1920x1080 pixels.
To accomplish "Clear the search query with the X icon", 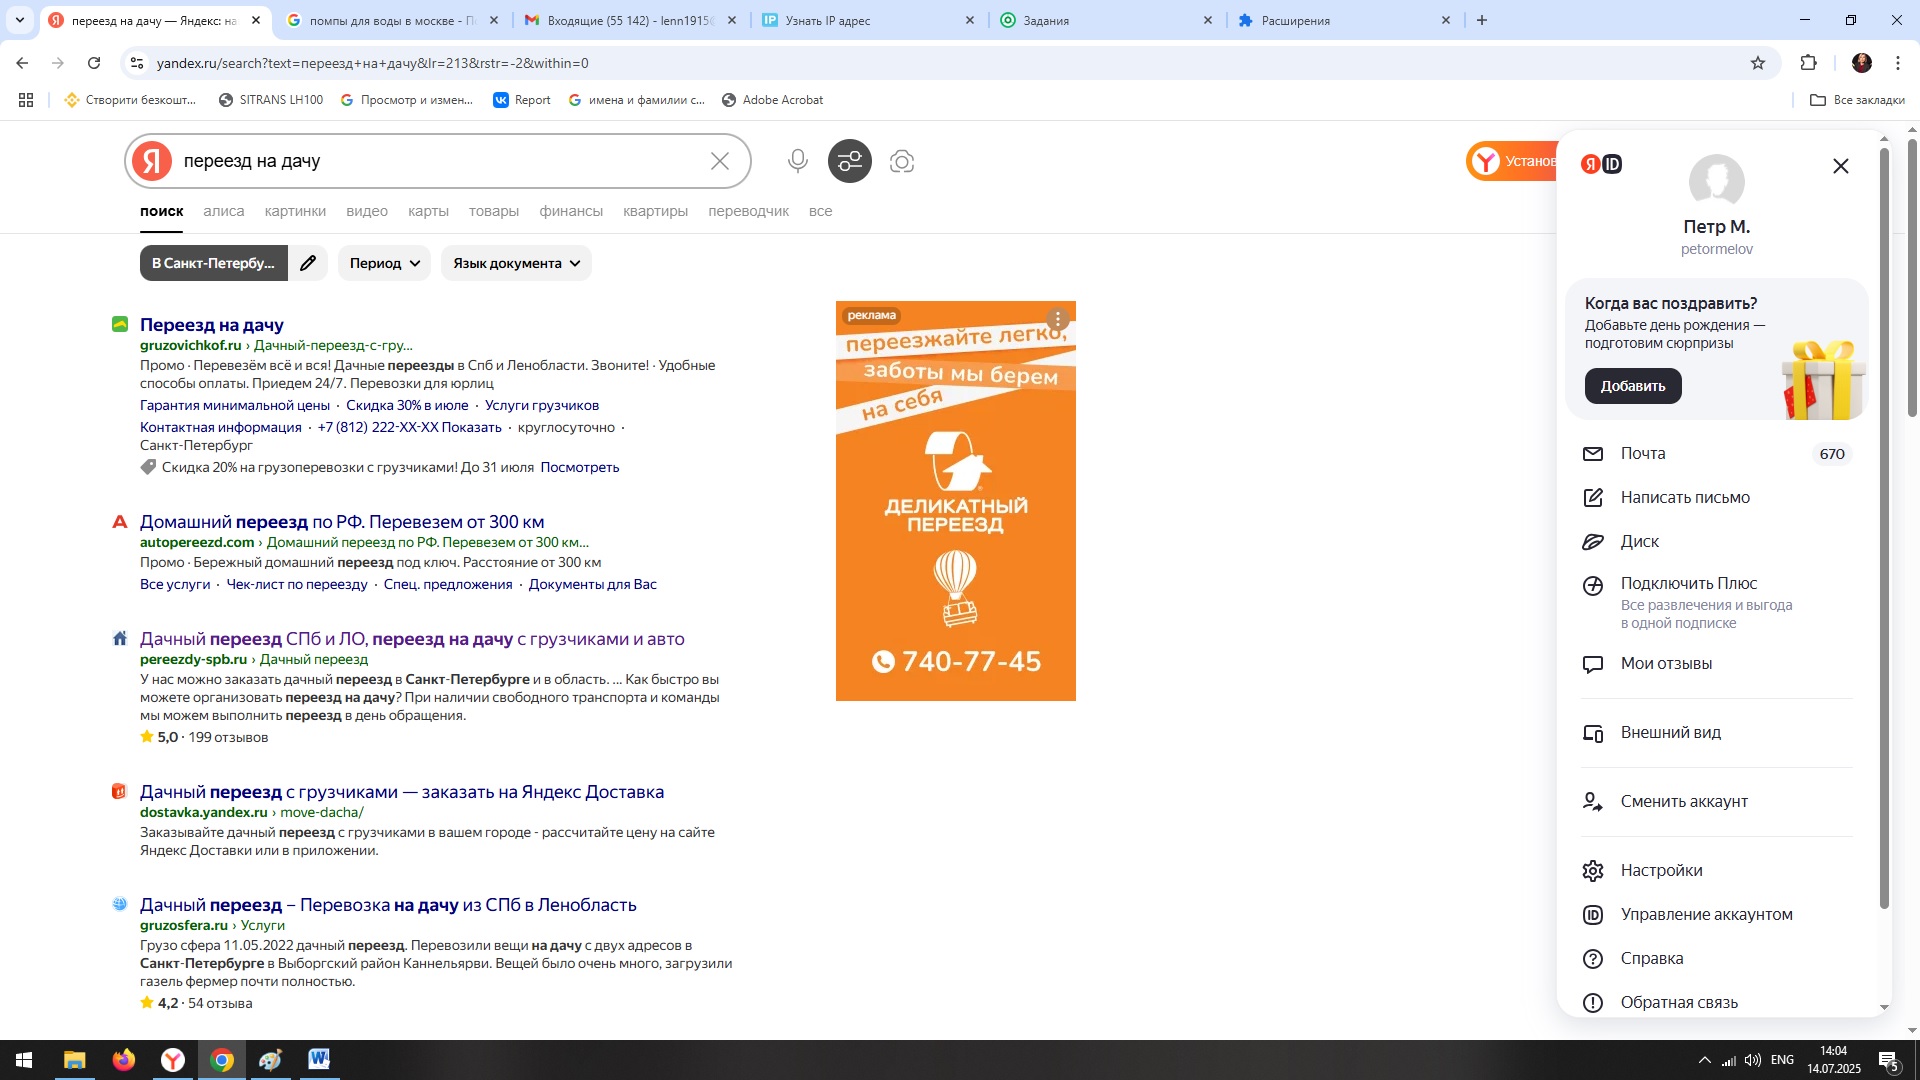I will click(720, 161).
